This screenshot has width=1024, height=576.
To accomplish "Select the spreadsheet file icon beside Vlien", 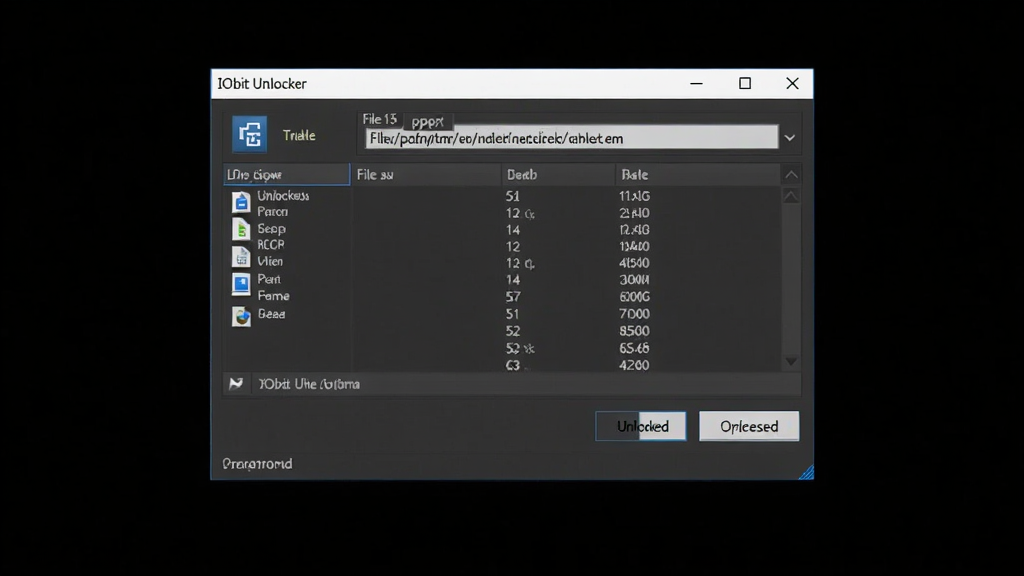I will (241, 257).
